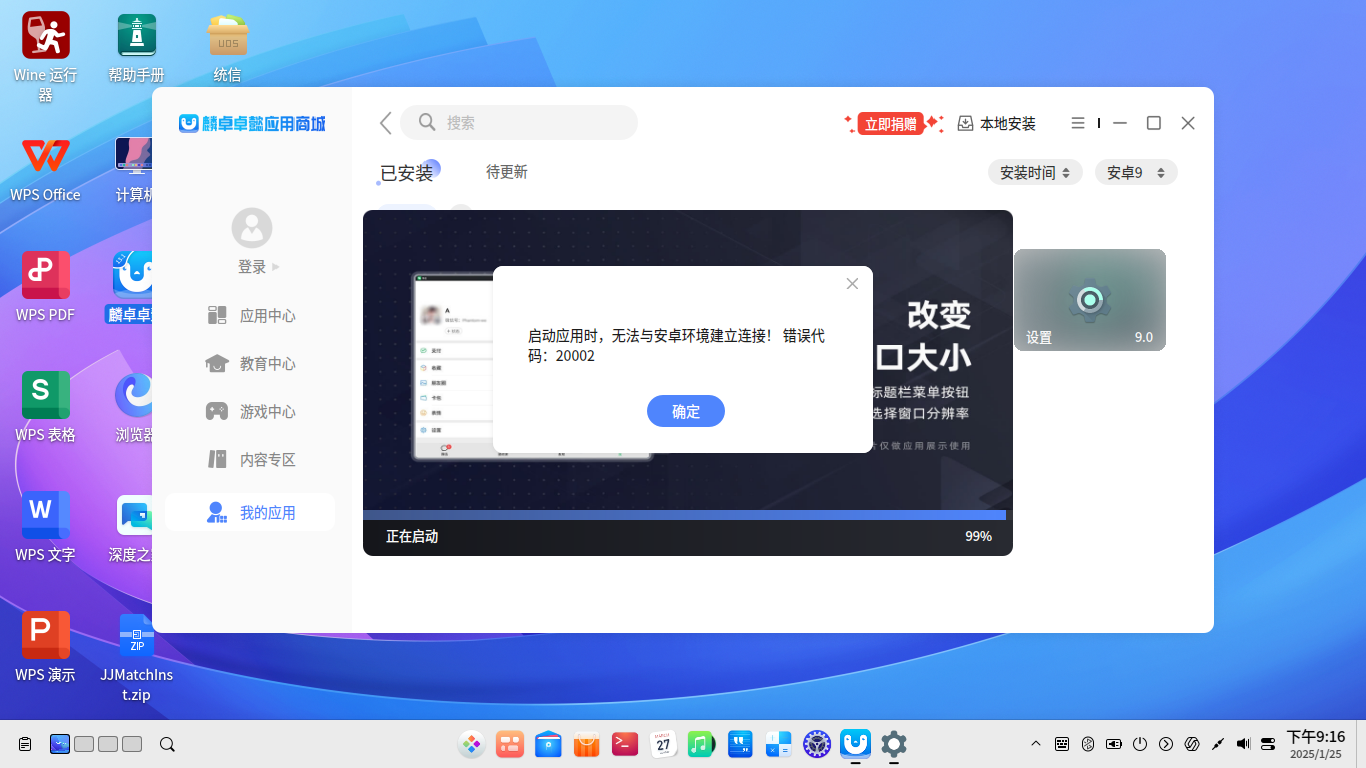
Task: Minimize the app store window
Action: [x=1120, y=123]
